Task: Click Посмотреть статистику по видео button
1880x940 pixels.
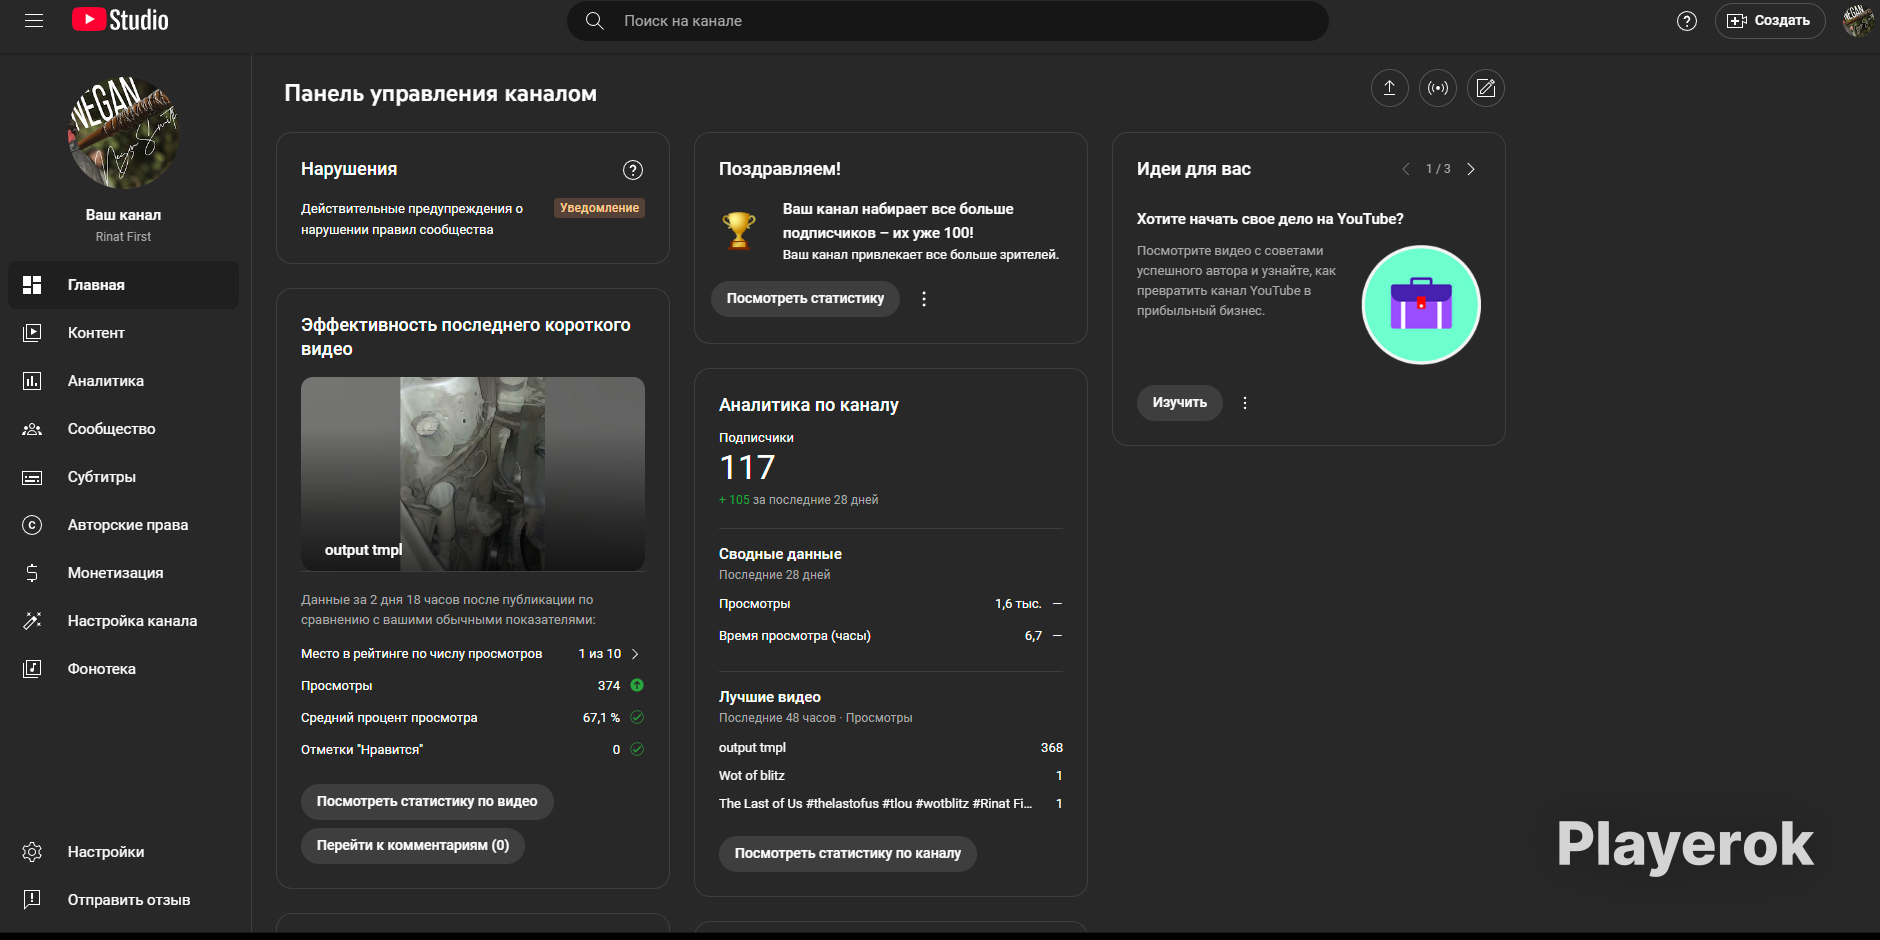Action: tap(427, 802)
